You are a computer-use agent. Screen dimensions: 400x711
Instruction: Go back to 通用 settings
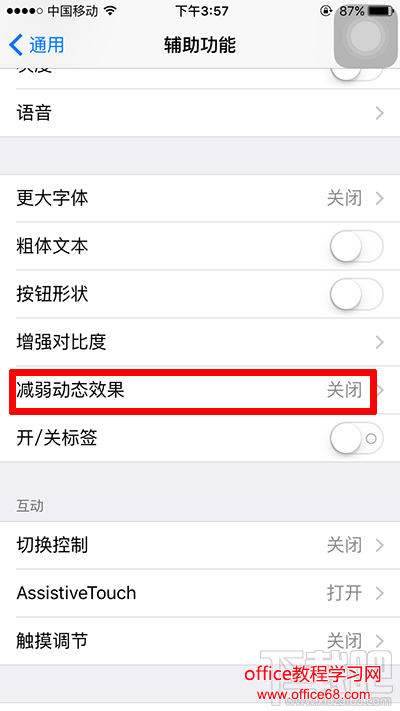(x=36, y=45)
